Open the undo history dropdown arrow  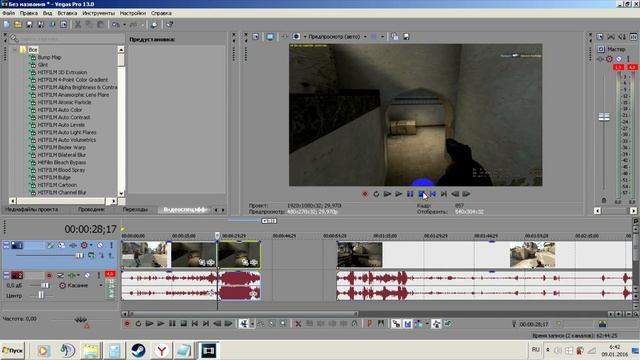(x=124, y=24)
